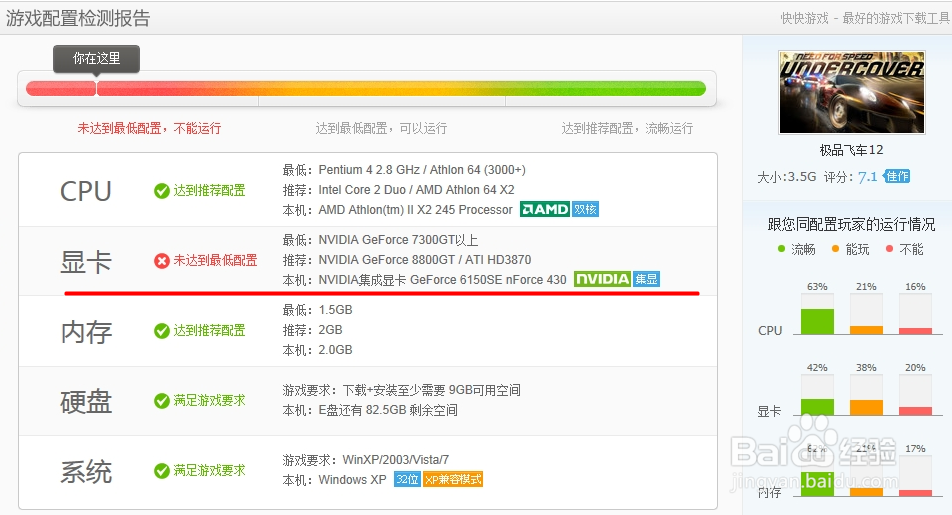Click the green check icon in 硬盘 row
The height and width of the screenshot is (515, 952).
pyautogui.click(x=162, y=401)
